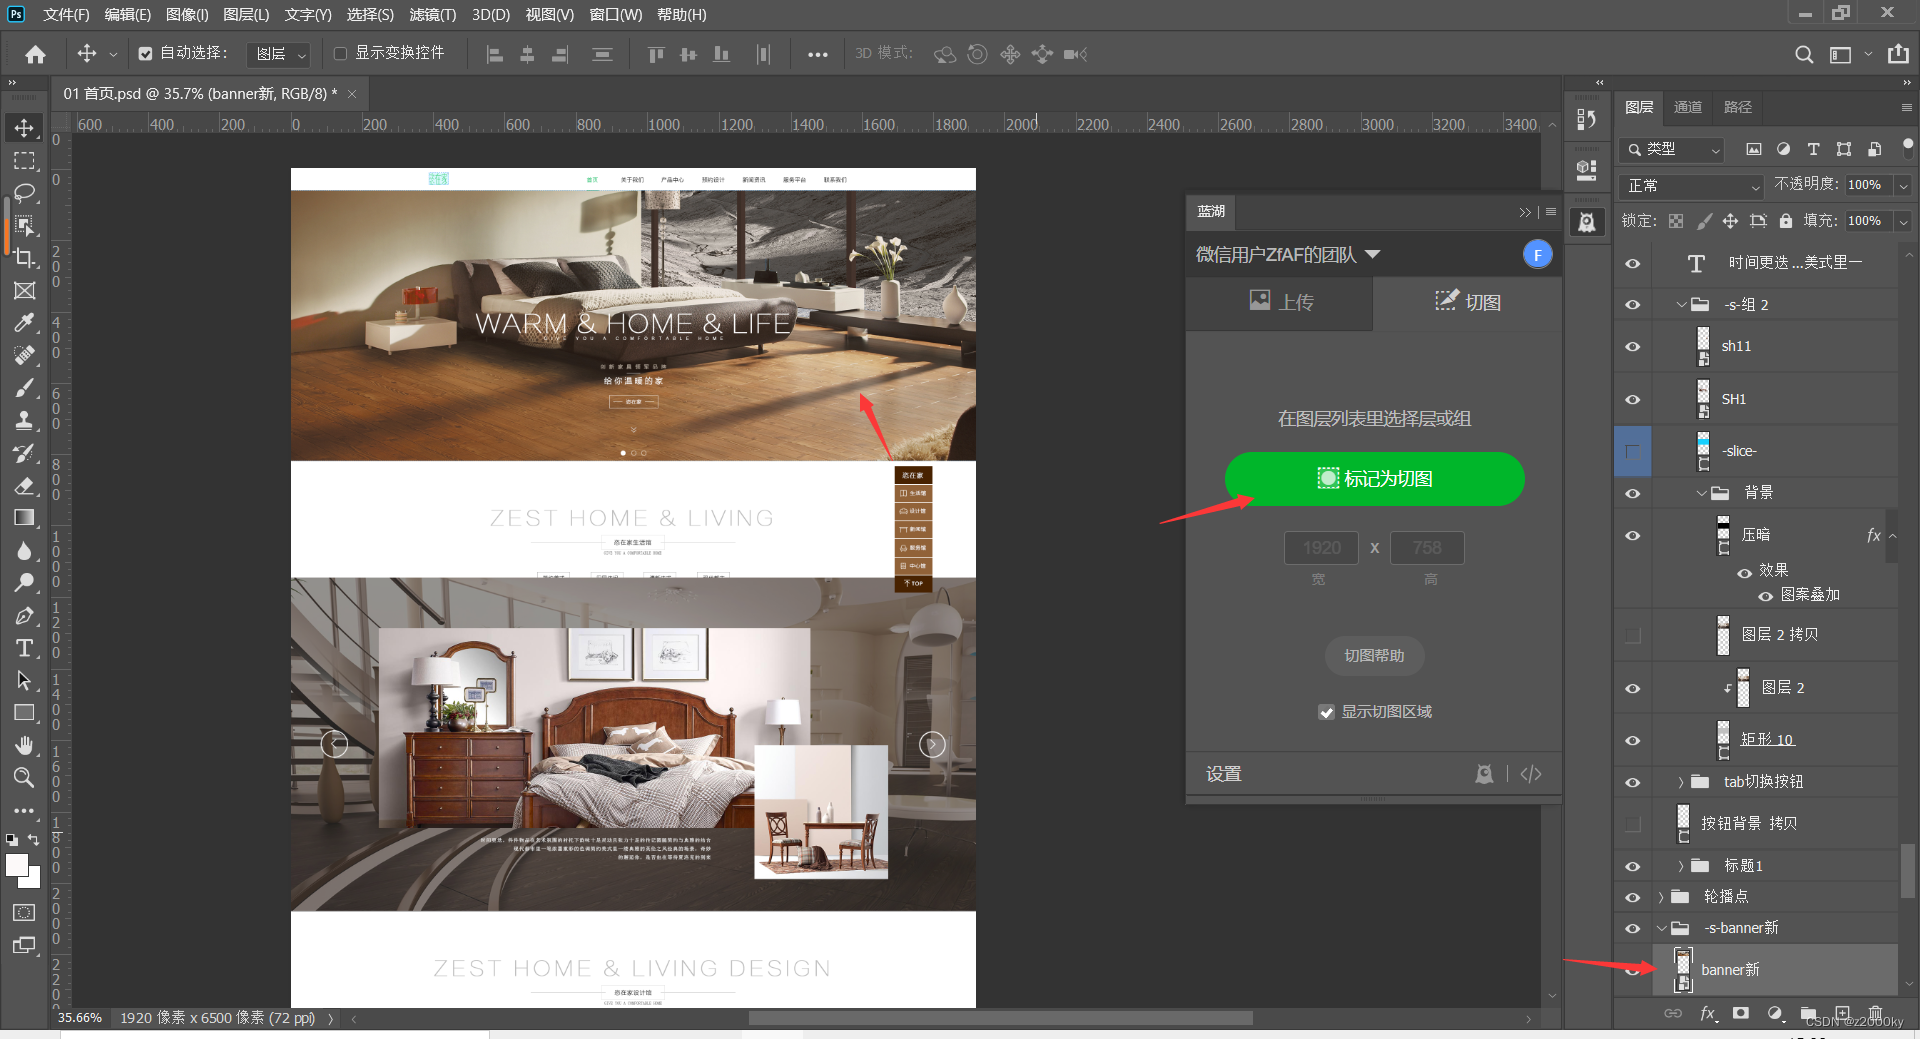This screenshot has width=1920, height=1039.
Task: Click the slice width field 1920
Action: [x=1321, y=548]
